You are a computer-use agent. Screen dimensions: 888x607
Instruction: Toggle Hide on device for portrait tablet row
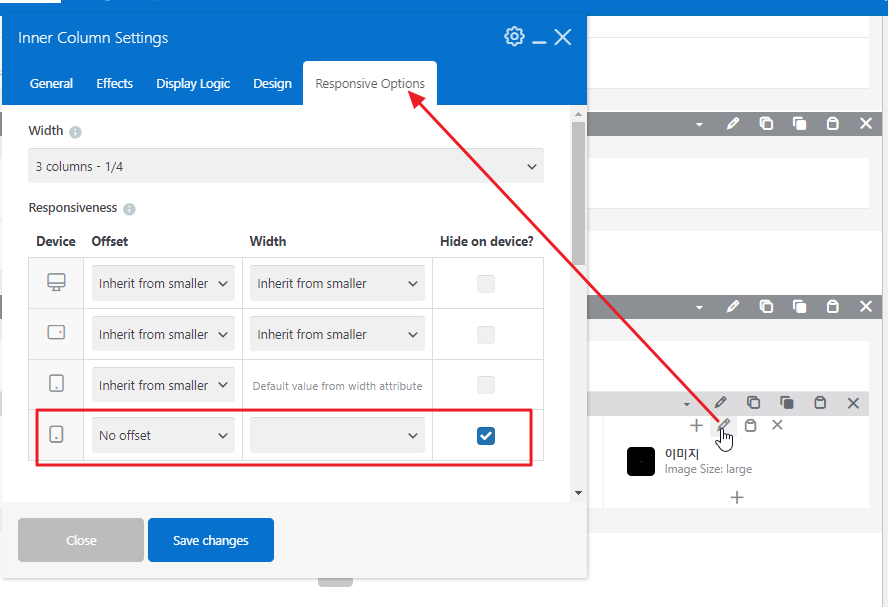486,385
